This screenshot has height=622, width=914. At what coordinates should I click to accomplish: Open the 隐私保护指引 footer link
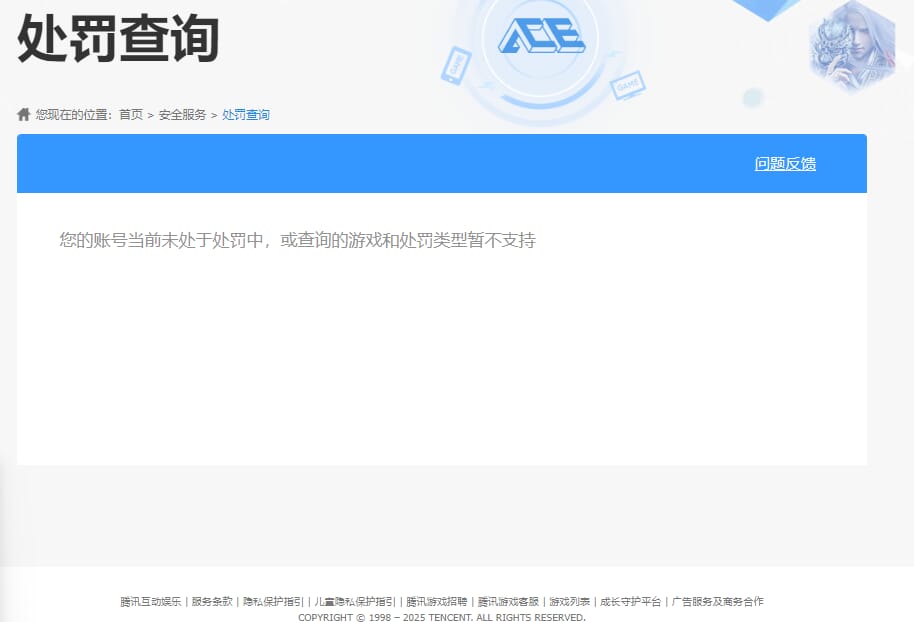pyautogui.click(x=271, y=601)
